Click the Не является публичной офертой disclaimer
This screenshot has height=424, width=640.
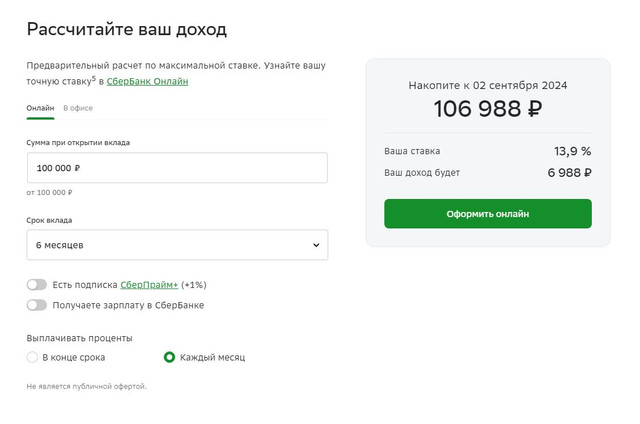87,386
